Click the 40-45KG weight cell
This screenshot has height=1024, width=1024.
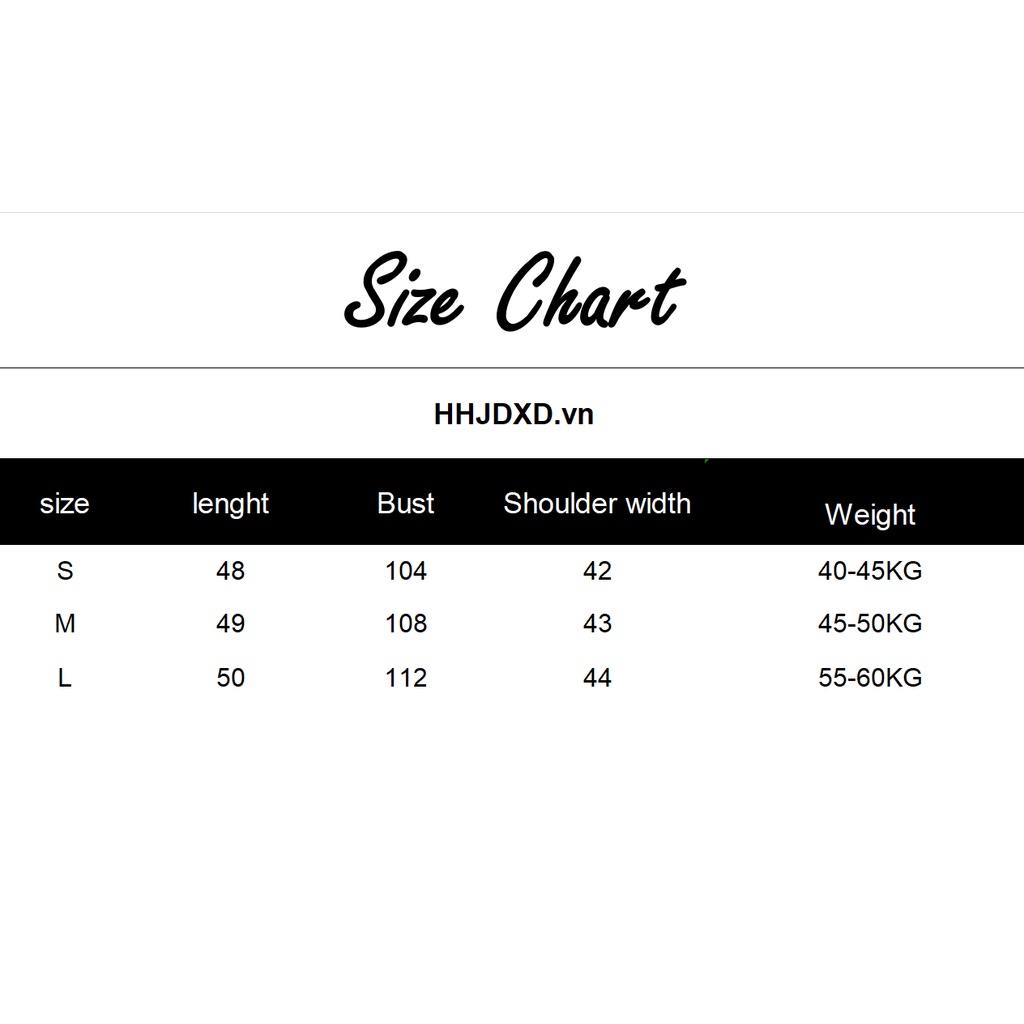(x=869, y=571)
